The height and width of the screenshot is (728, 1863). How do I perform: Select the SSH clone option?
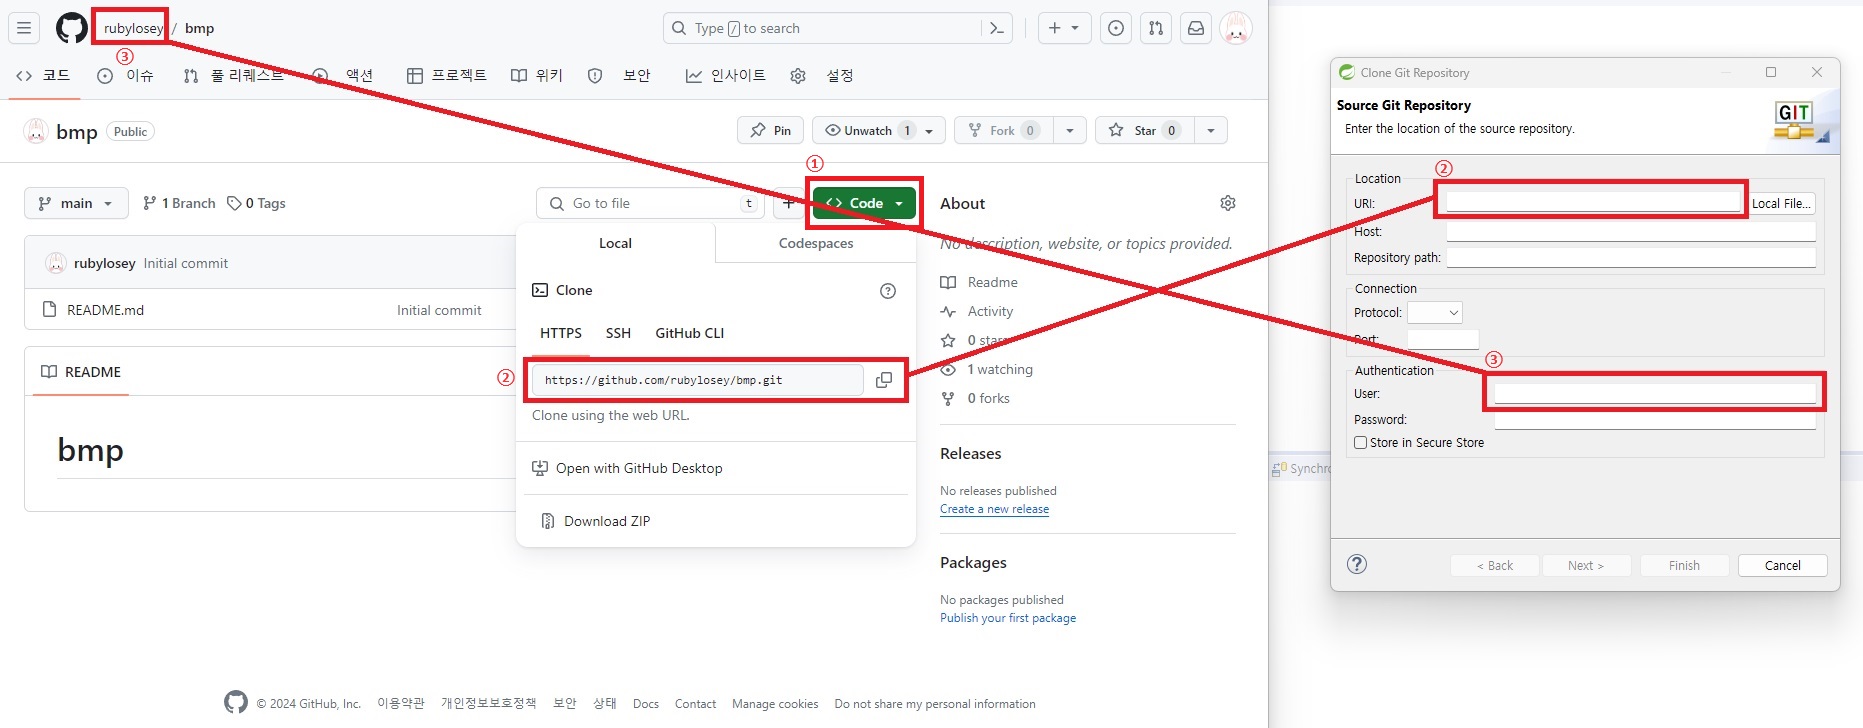click(x=618, y=333)
